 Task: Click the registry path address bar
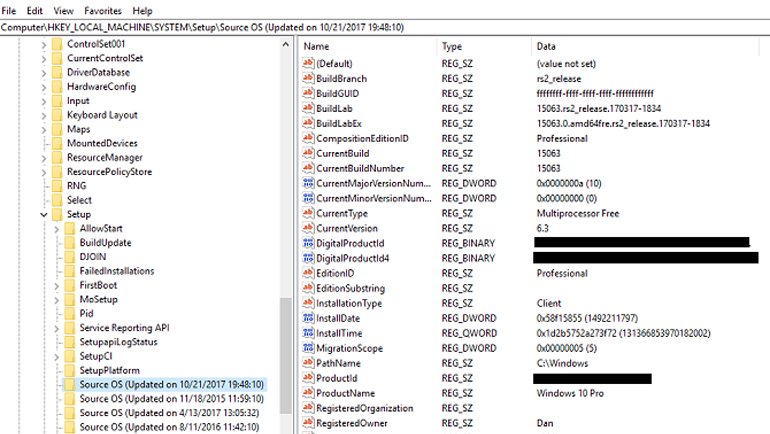click(x=385, y=27)
